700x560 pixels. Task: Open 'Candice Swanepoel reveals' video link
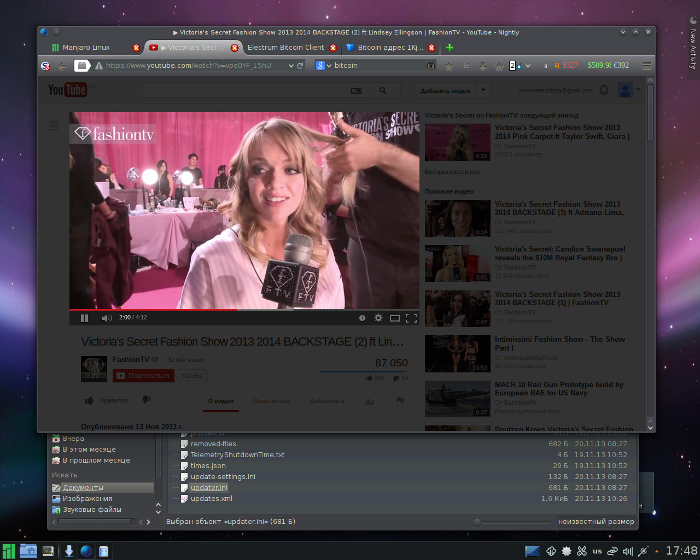[x=560, y=253]
